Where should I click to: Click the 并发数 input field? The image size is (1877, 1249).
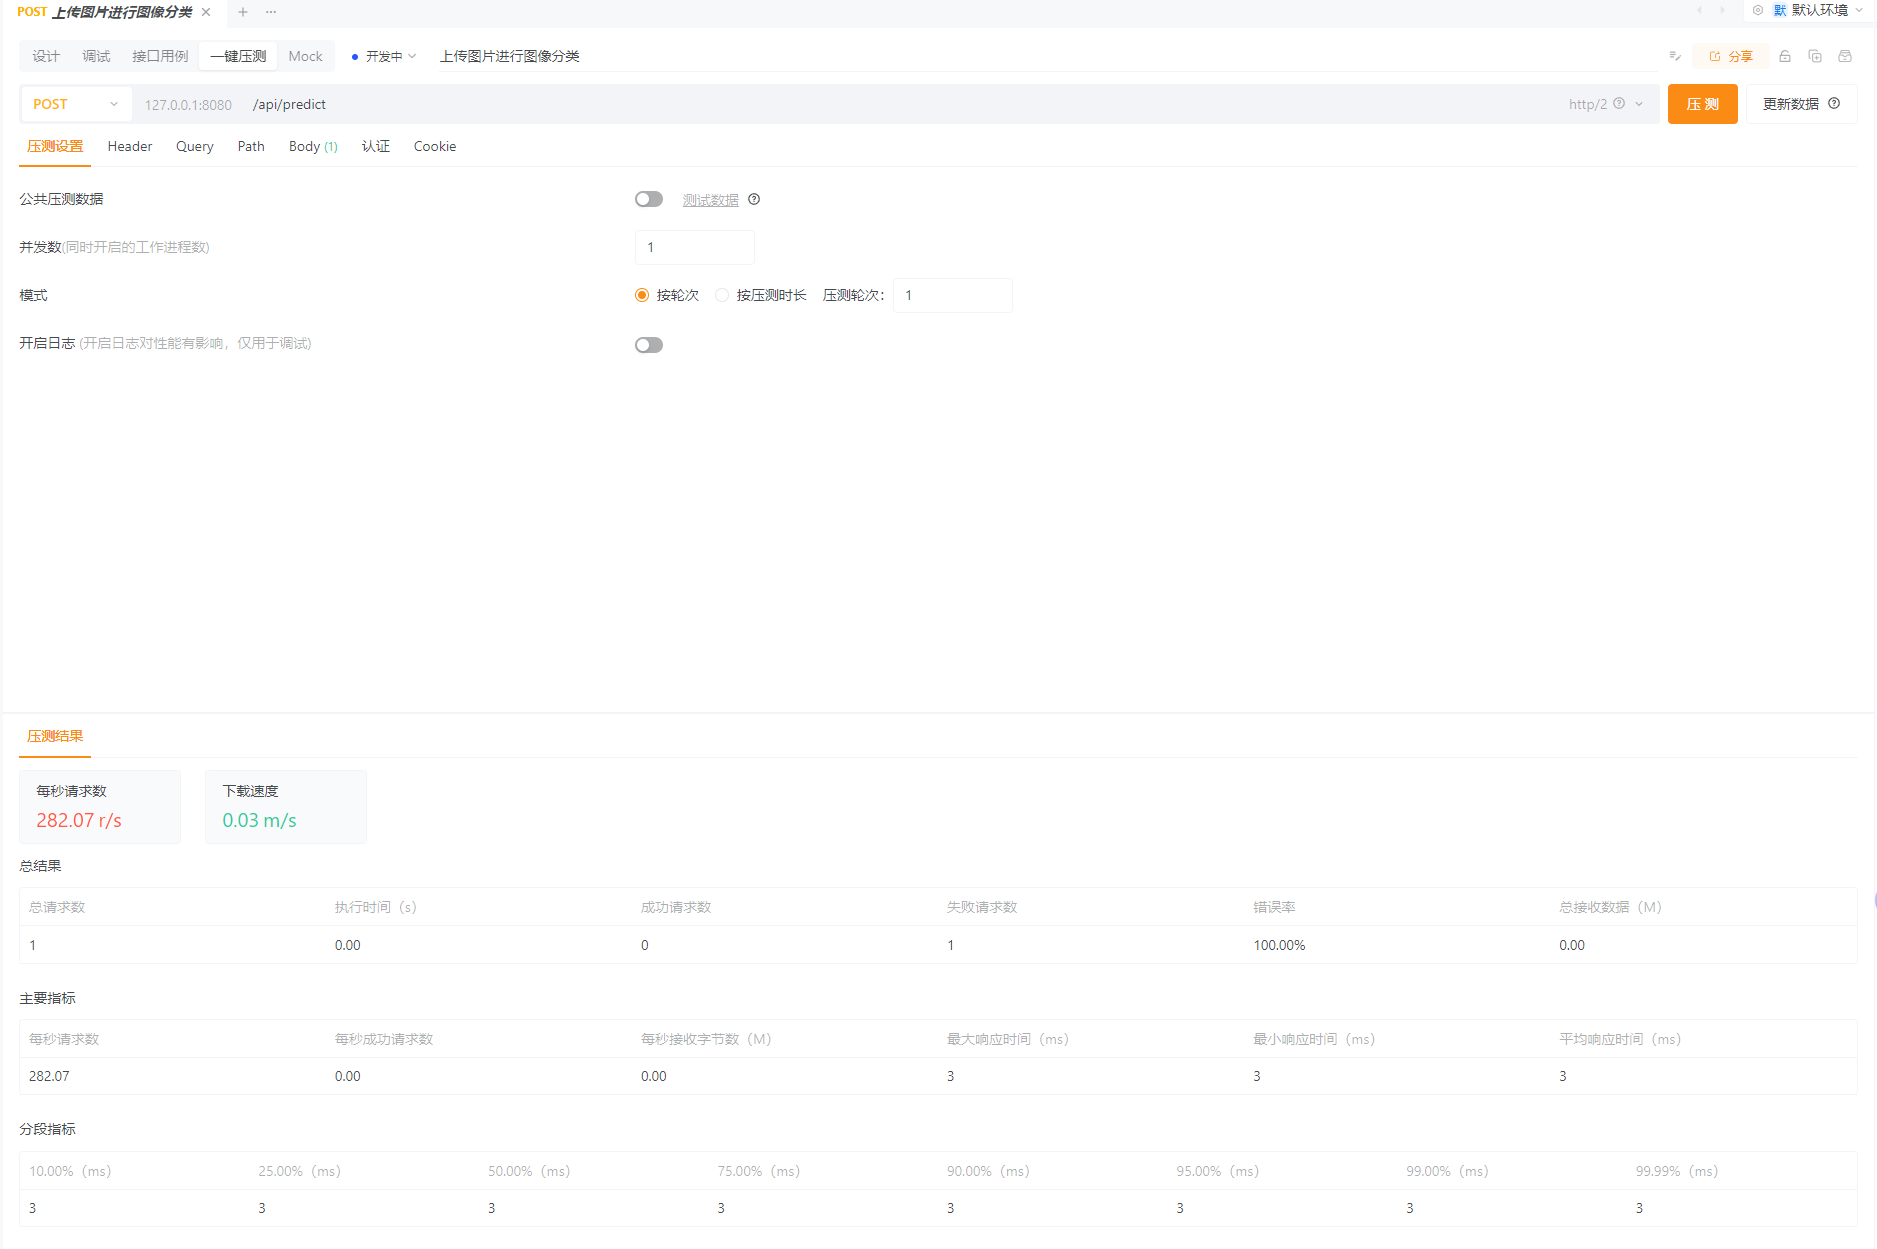(x=695, y=247)
